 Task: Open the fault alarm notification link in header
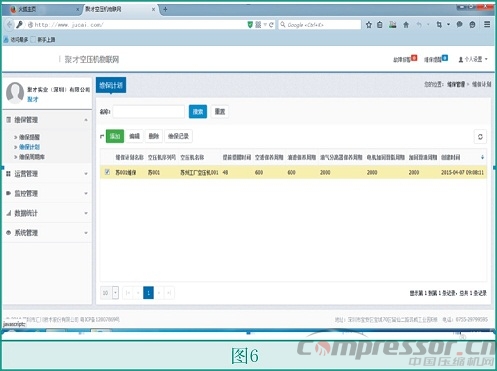405,59
